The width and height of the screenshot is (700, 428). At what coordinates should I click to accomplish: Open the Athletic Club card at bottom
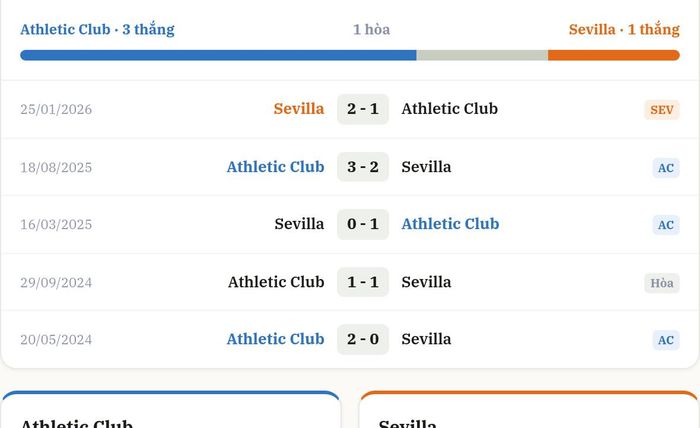pyautogui.click(x=171, y=410)
